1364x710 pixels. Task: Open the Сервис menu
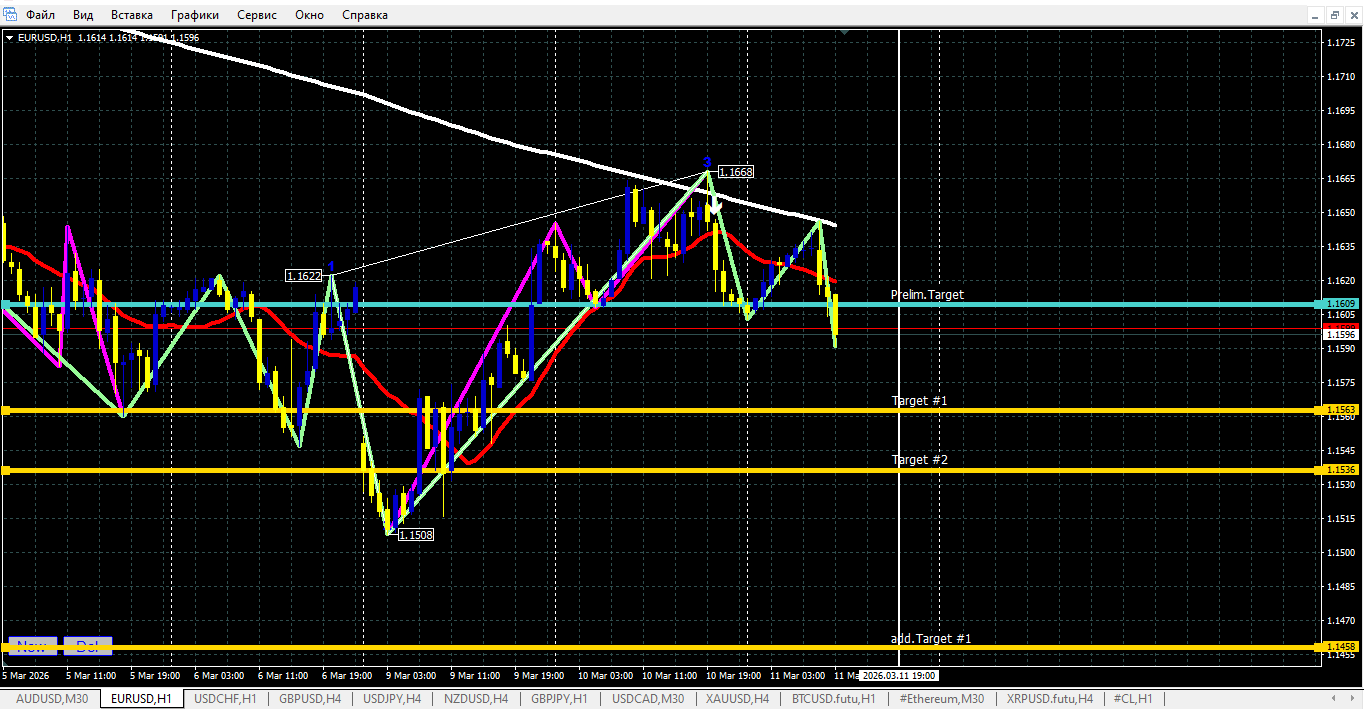(x=257, y=15)
